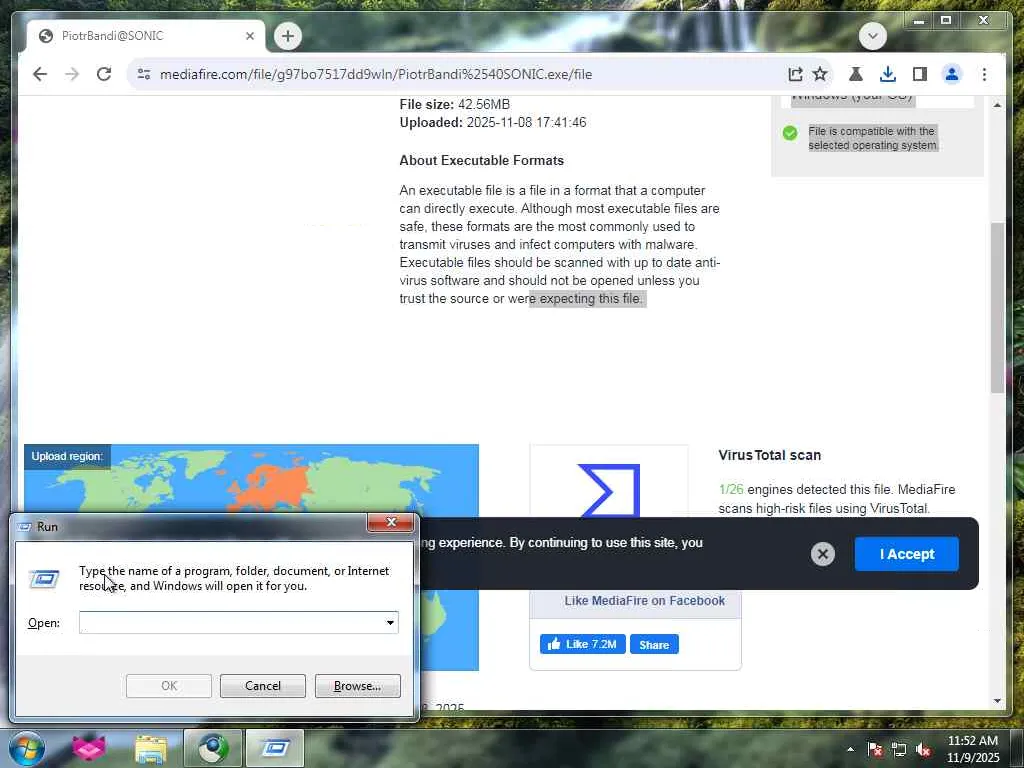The height and width of the screenshot is (768, 1024).
Task: Open Action Center flag tray icon
Action: [x=875, y=749]
